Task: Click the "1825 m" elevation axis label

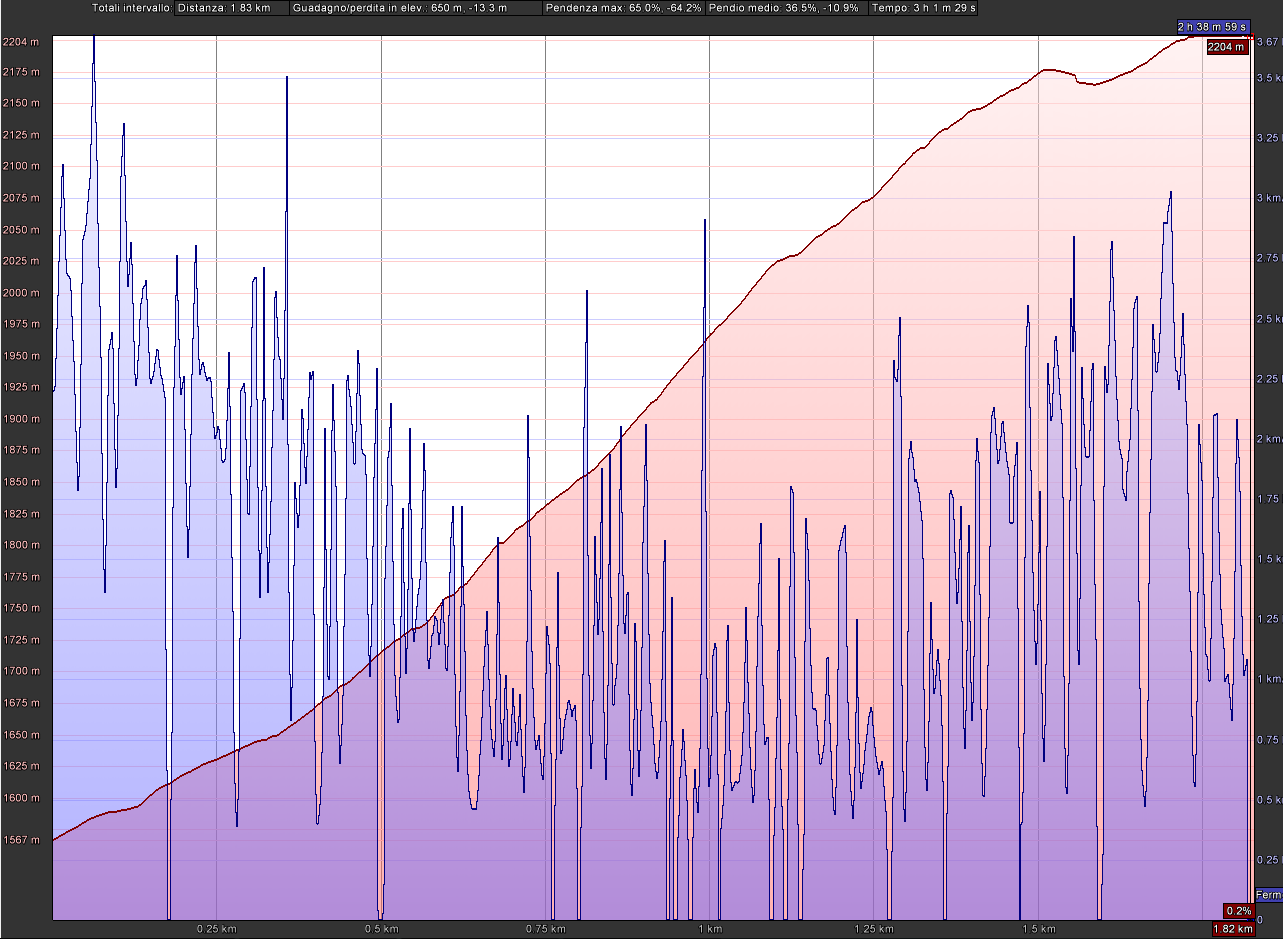Action: (x=22, y=514)
